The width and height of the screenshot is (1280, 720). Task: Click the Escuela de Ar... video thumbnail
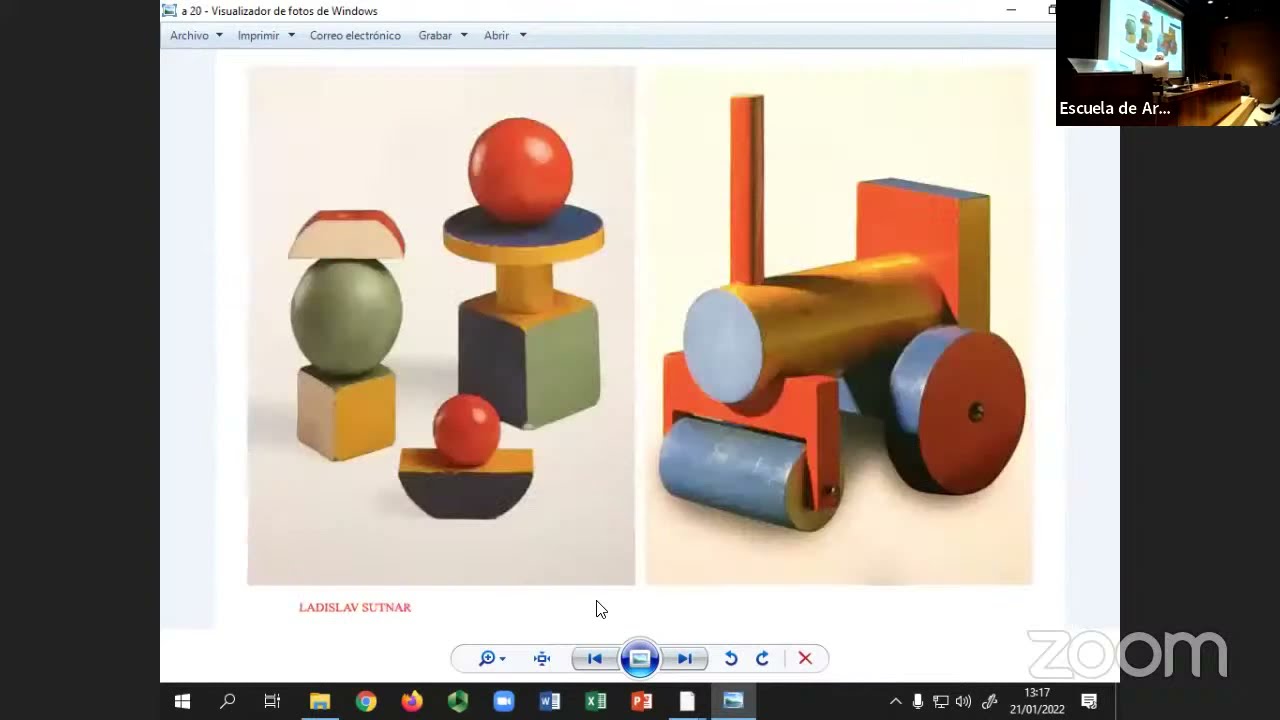[1168, 63]
